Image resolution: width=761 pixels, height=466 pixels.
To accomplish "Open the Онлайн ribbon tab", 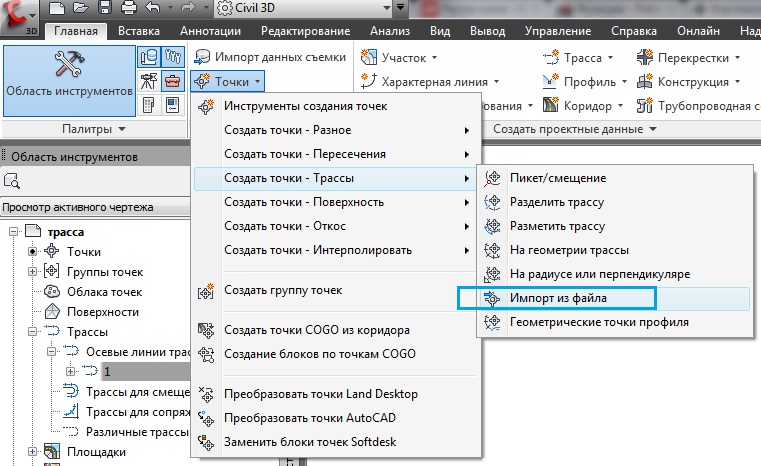I will [698, 31].
